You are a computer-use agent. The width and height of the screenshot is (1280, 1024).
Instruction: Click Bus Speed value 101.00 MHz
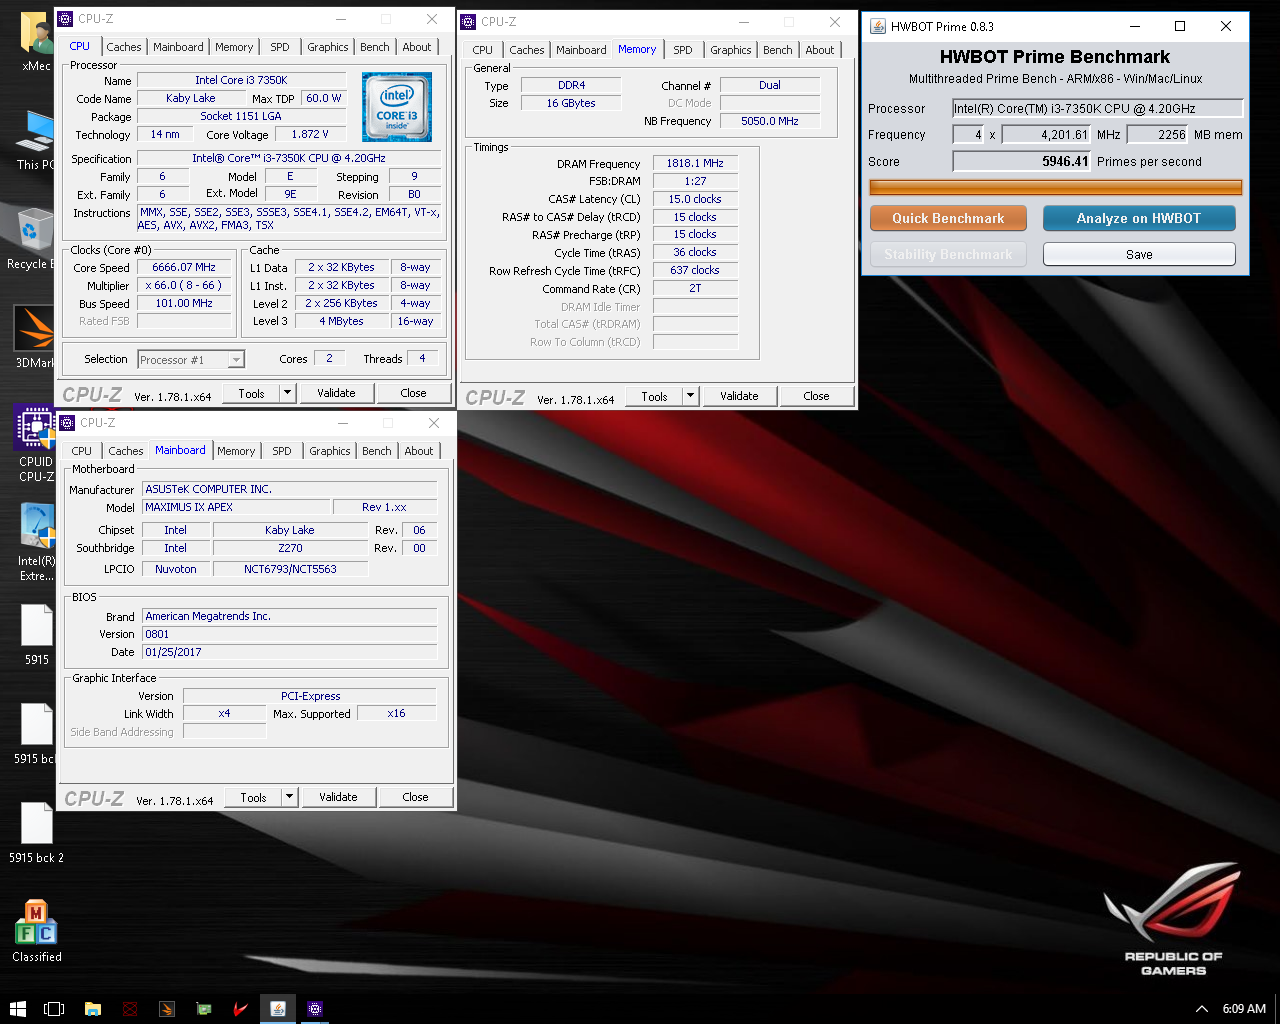click(184, 303)
